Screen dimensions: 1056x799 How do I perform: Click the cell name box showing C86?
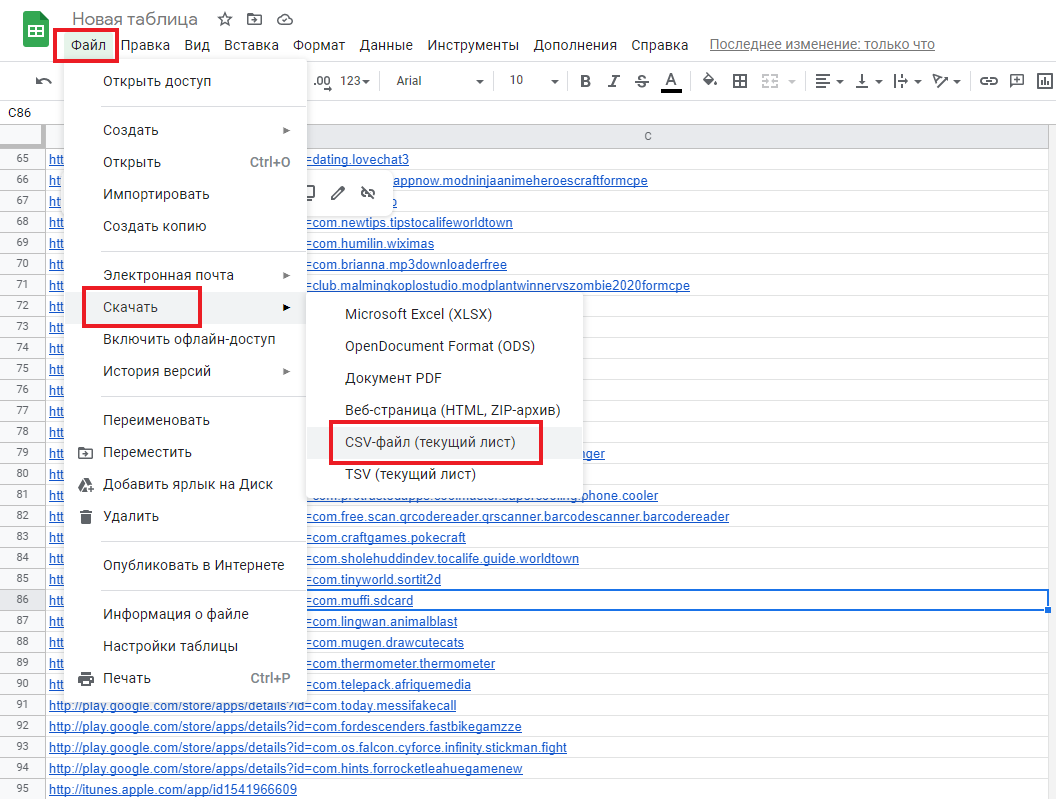[x=20, y=113]
